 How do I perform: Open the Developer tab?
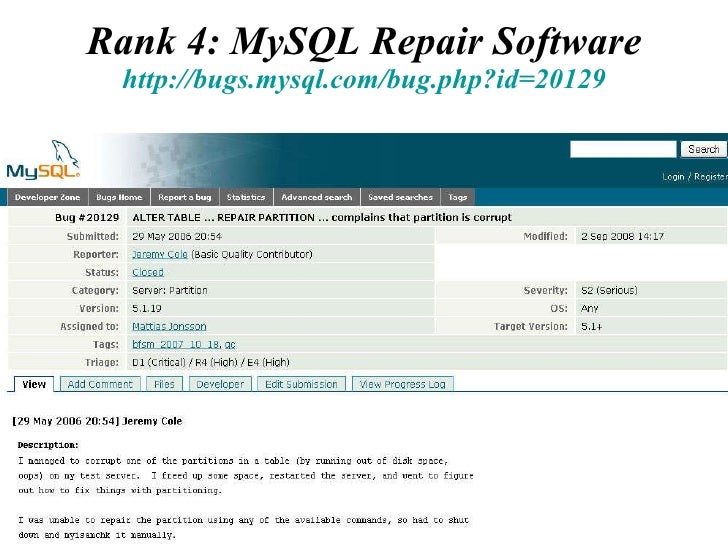coord(220,384)
